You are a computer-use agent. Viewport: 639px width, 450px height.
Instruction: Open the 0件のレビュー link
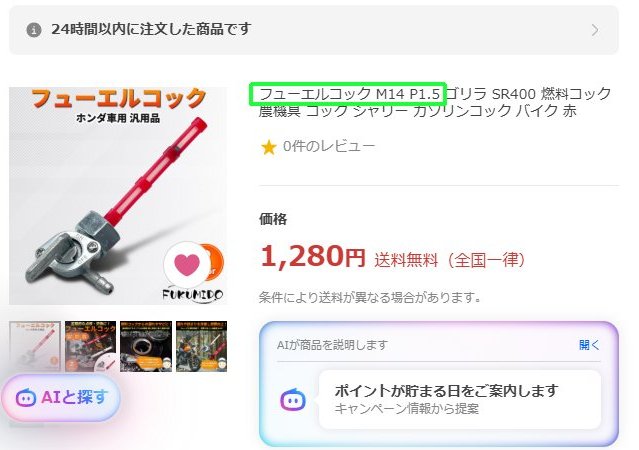pos(329,146)
